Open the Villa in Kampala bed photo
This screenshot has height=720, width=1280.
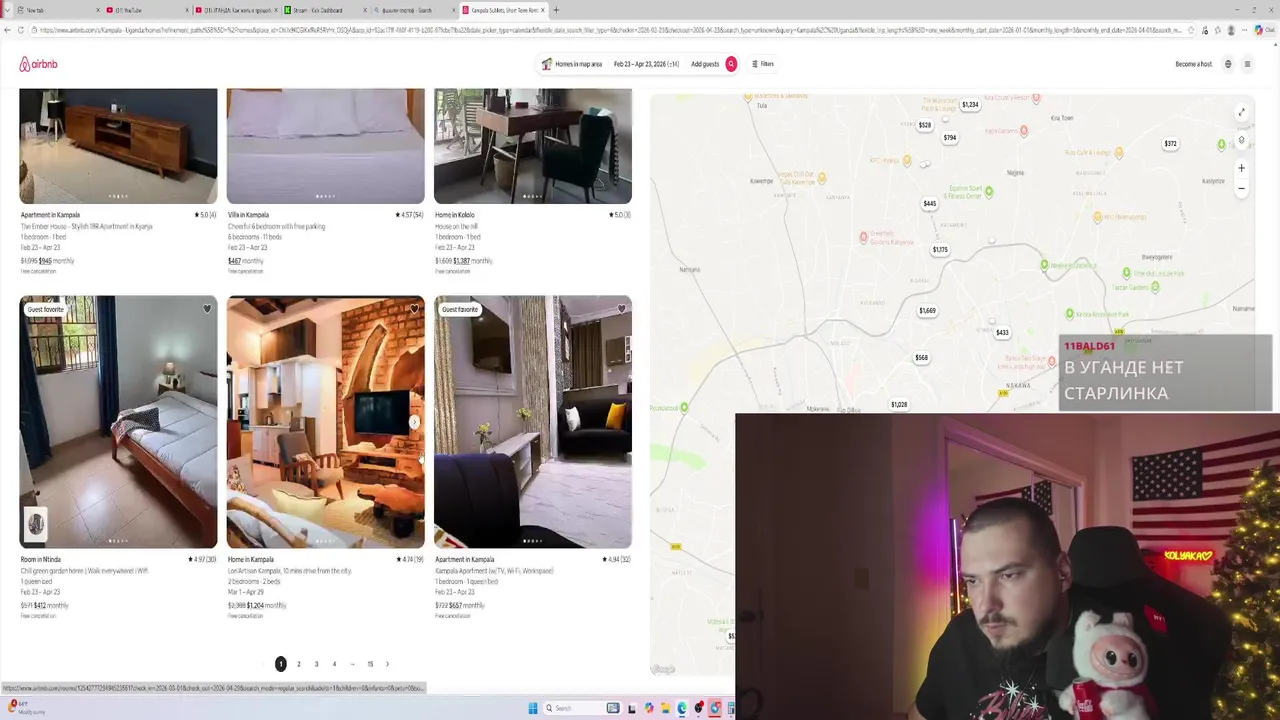point(325,146)
